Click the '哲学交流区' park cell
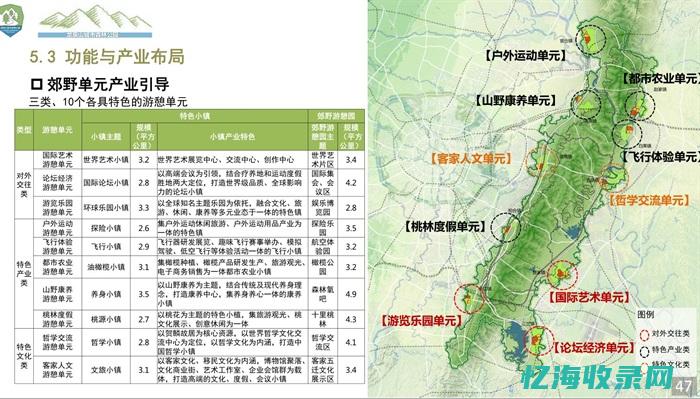700x399 pixels. coord(323,342)
